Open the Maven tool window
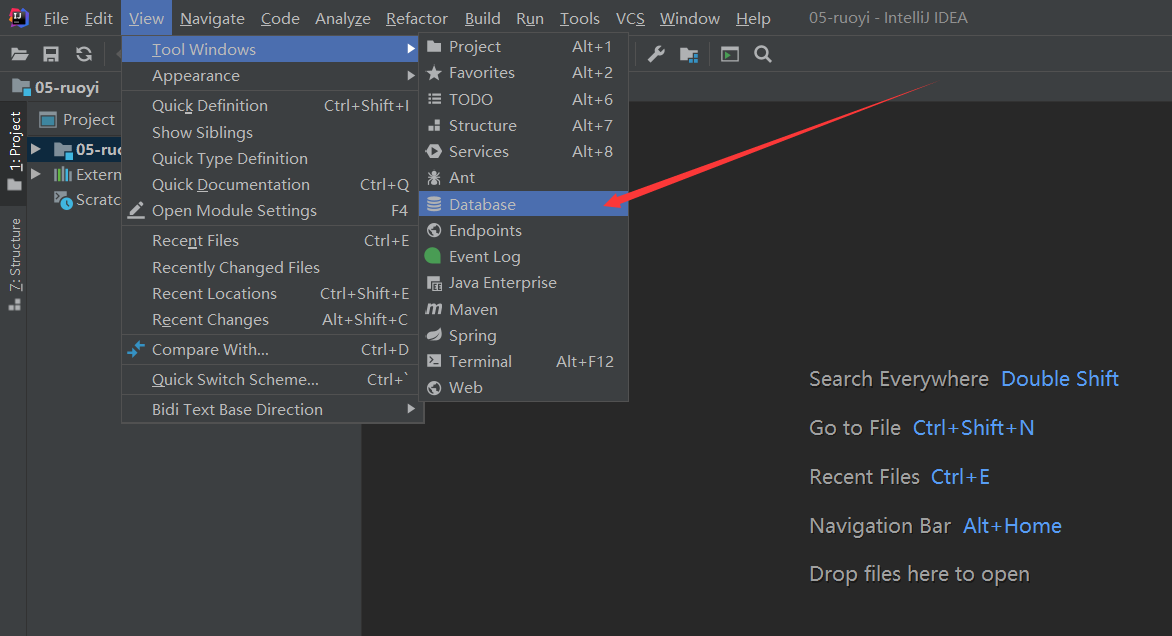The width and height of the screenshot is (1172, 636). point(523,309)
